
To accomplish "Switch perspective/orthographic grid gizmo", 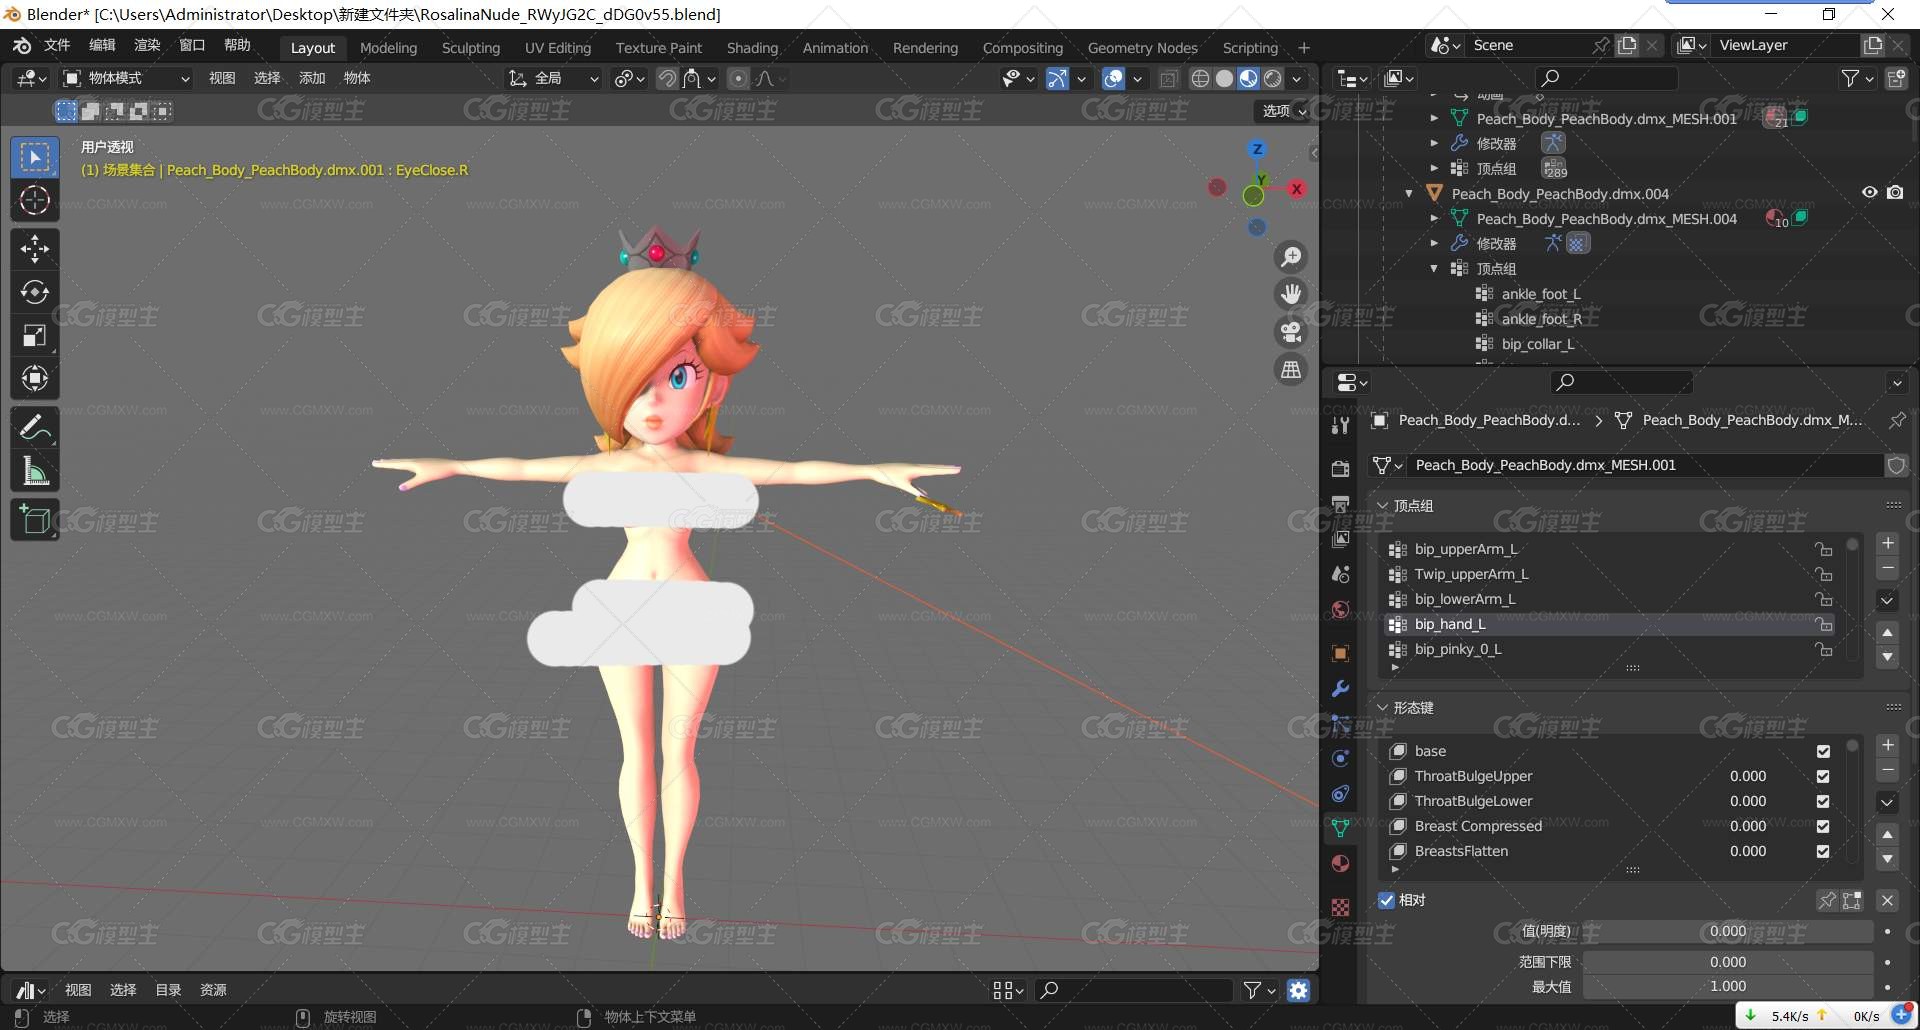I will click(1292, 370).
